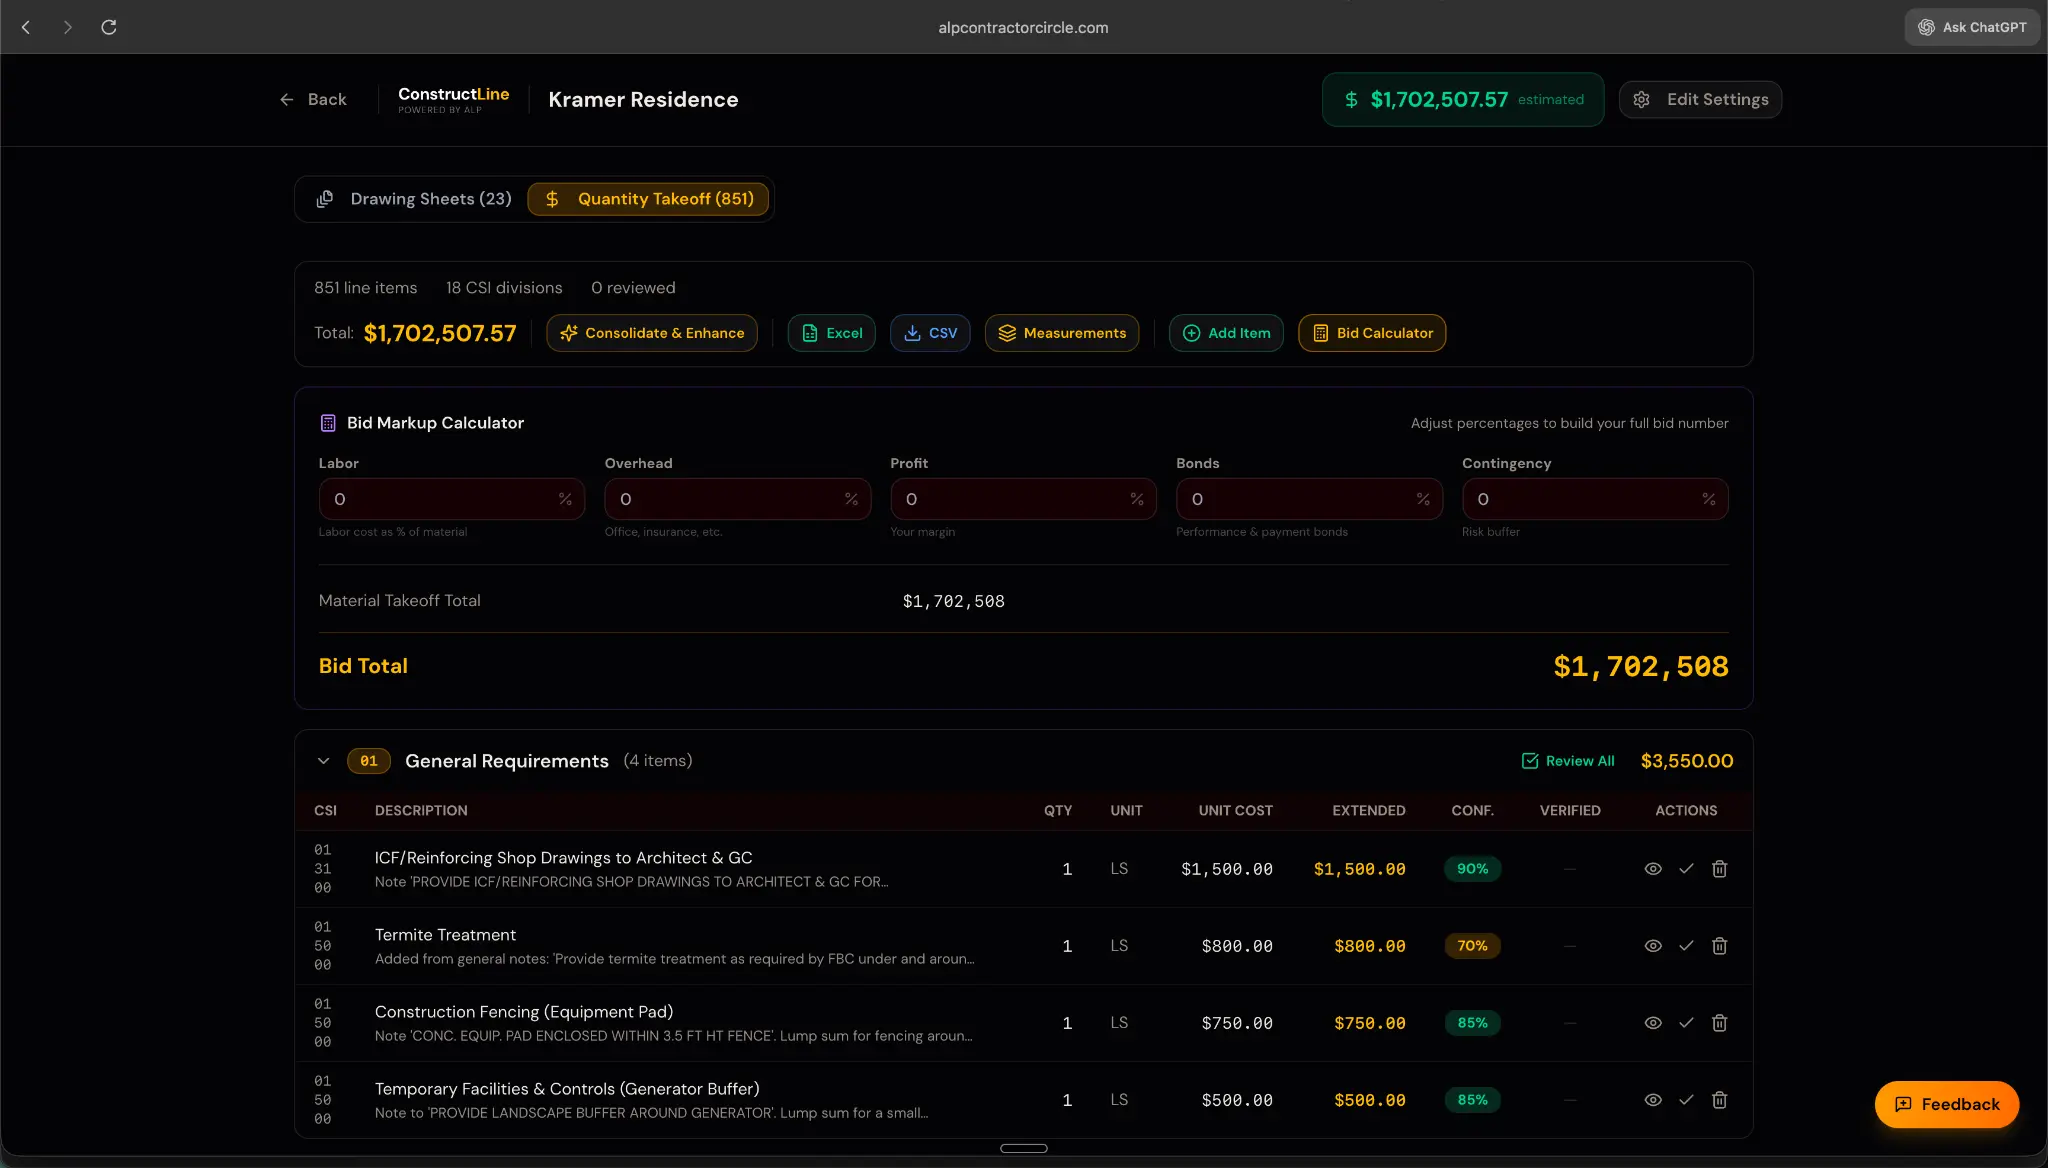
Task: Export takeoff to Excel
Action: coord(832,333)
